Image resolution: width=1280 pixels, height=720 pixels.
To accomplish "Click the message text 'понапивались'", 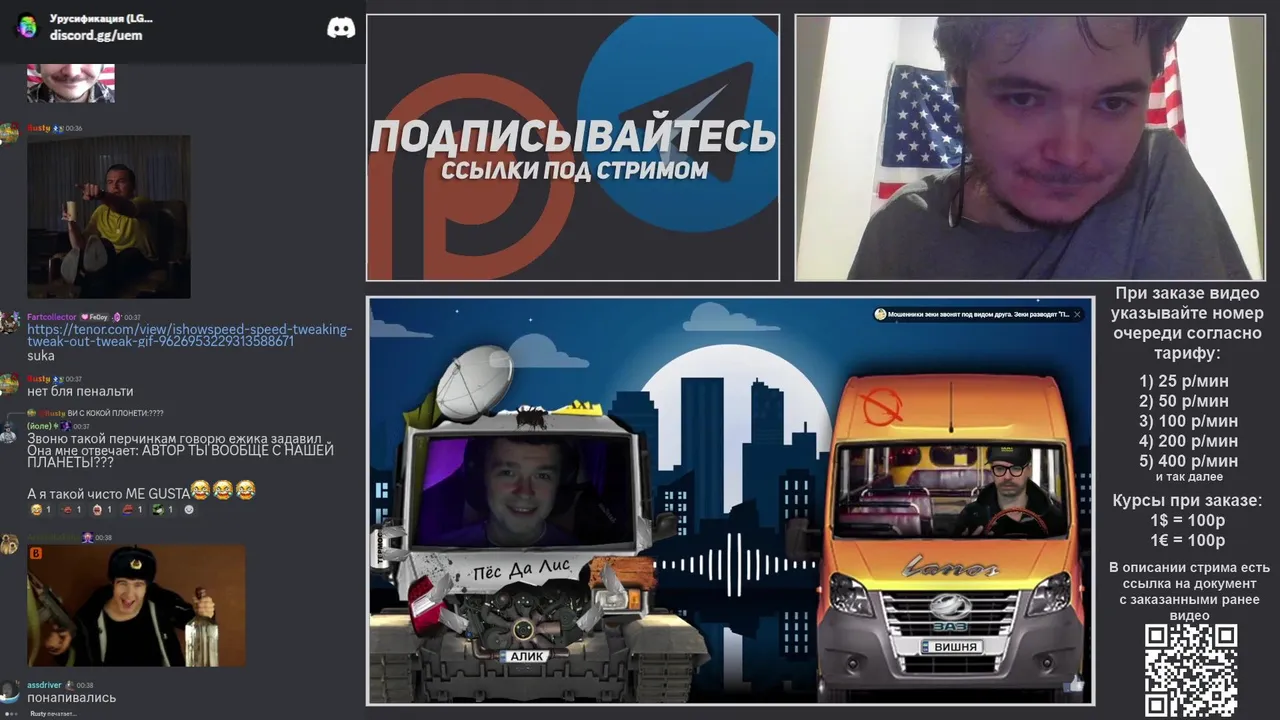I will (x=71, y=698).
